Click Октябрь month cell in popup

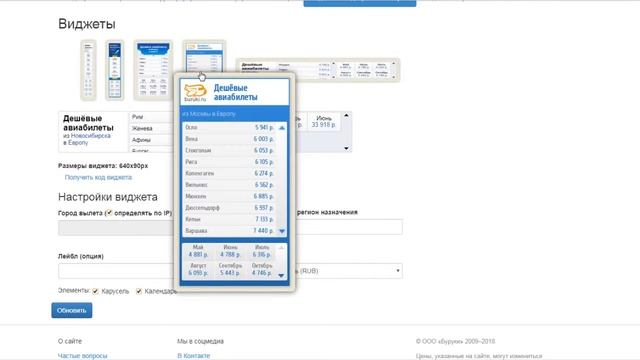[261, 269]
